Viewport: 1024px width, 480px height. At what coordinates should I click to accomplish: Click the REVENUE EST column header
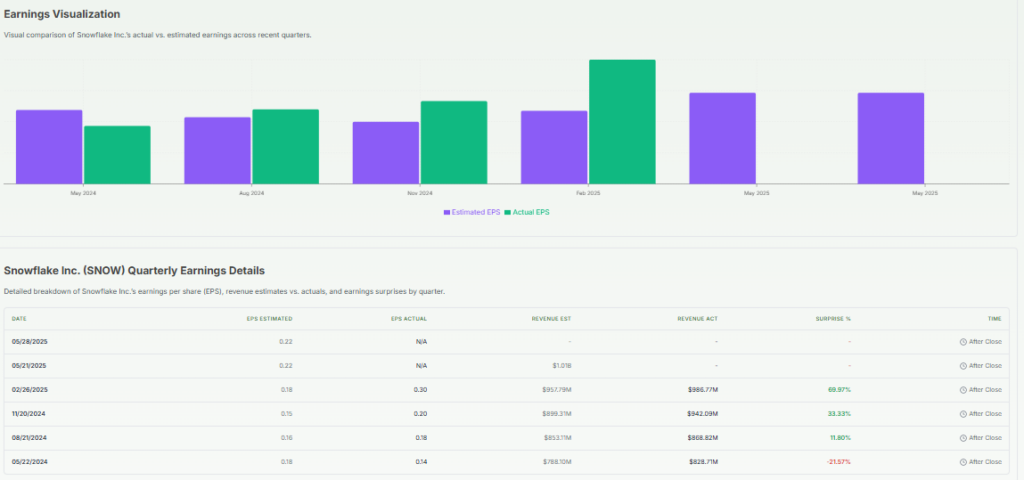(551, 319)
